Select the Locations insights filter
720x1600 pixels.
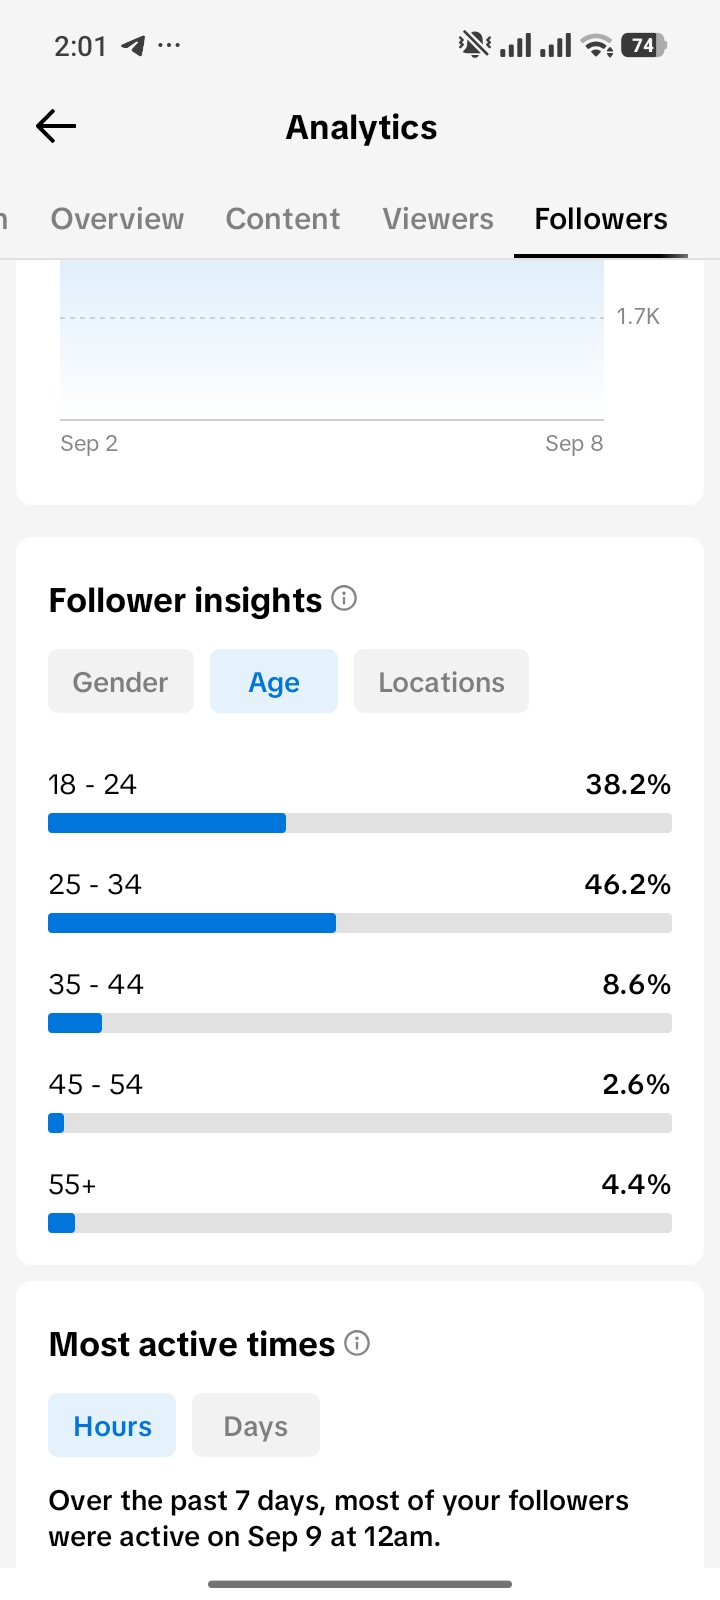click(441, 681)
